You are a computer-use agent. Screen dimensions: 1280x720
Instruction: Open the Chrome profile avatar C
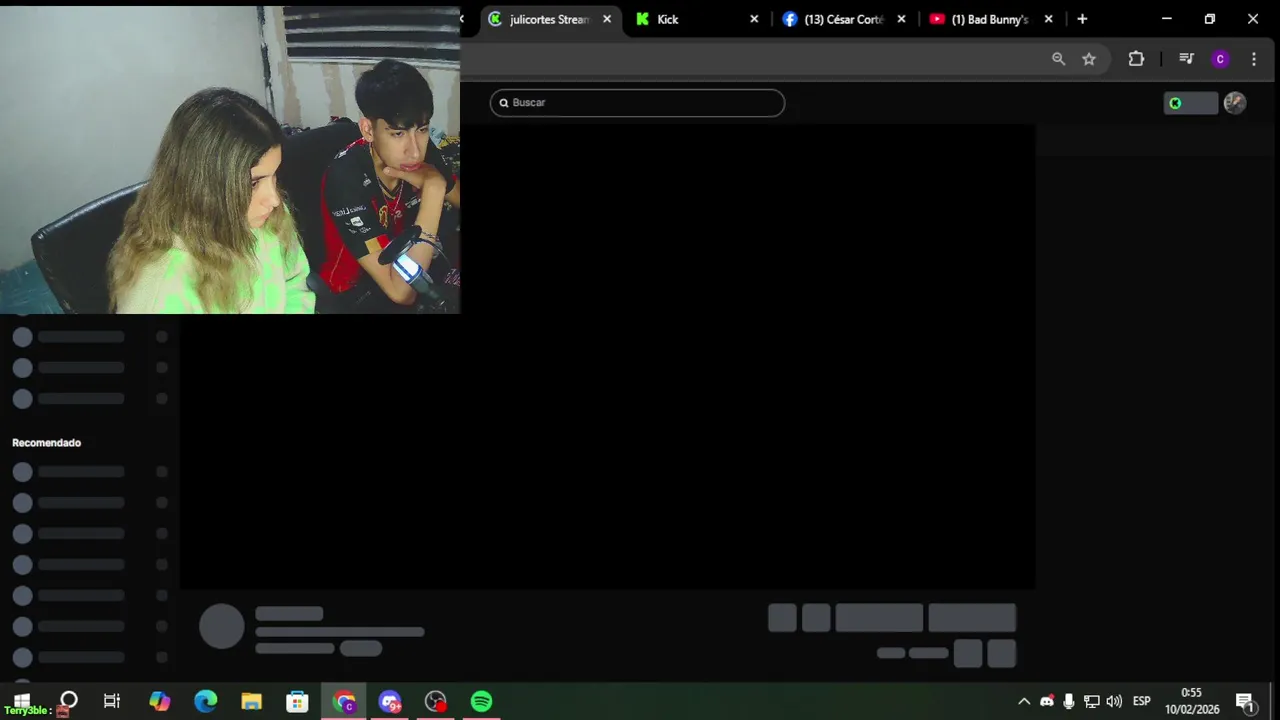click(x=1220, y=59)
